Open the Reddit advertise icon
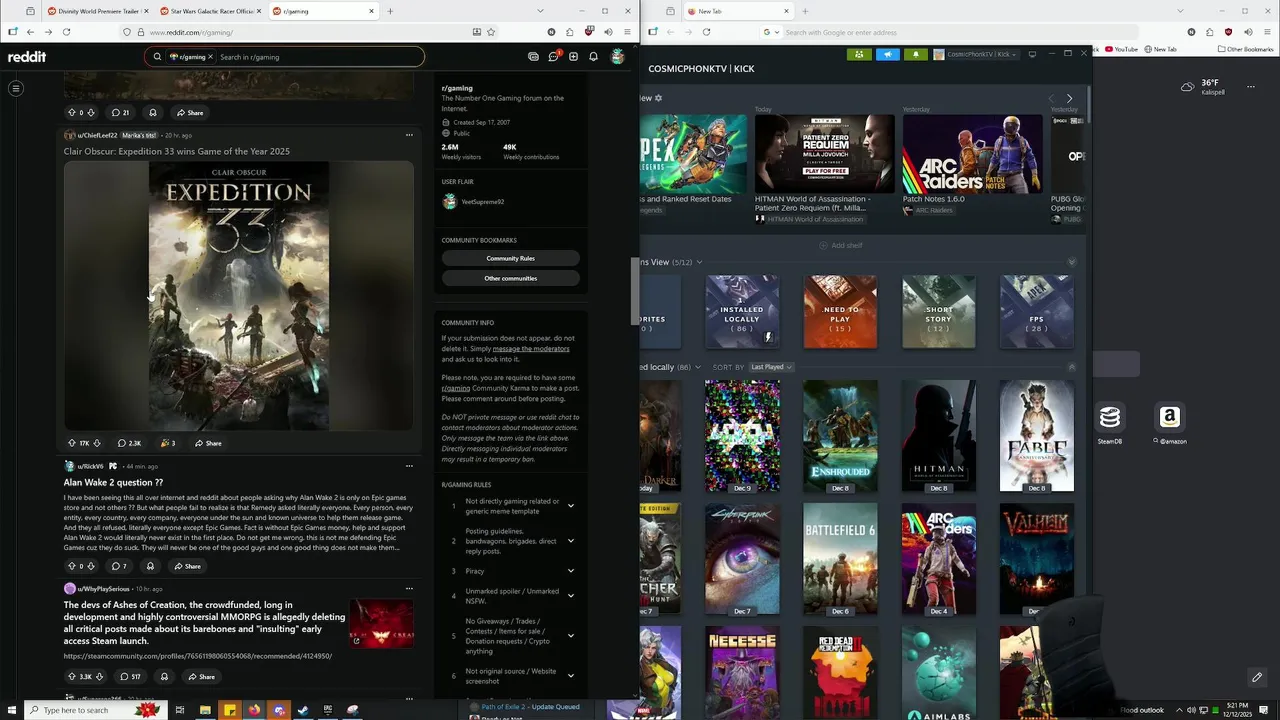This screenshot has width=1280, height=720. [533, 57]
